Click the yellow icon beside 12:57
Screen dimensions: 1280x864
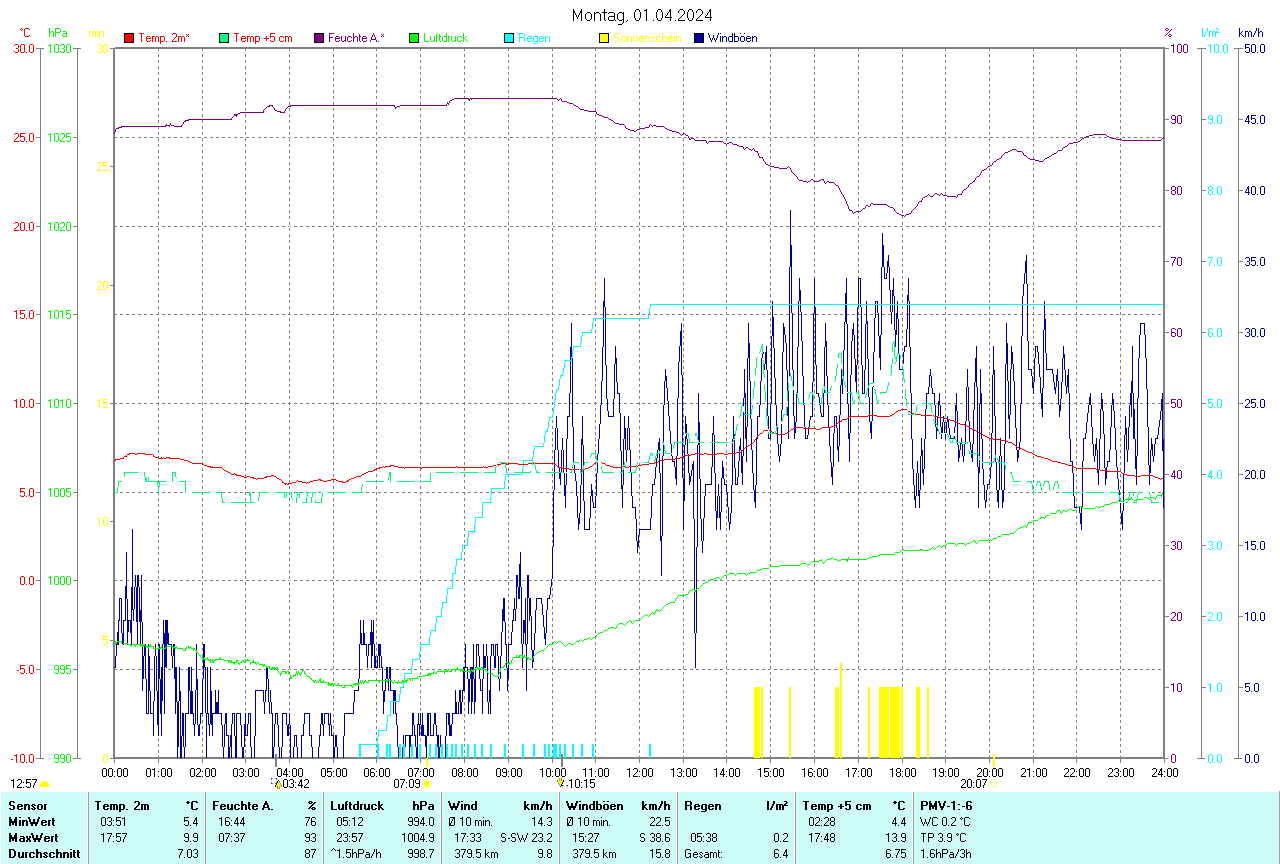(45, 784)
